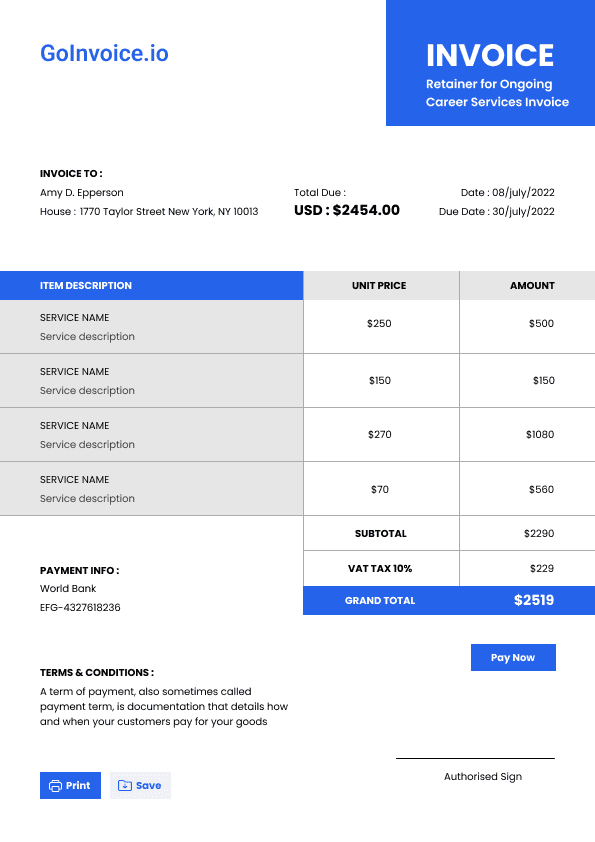
Task: Click the VAT TAX 10% row label
Action: (x=380, y=568)
